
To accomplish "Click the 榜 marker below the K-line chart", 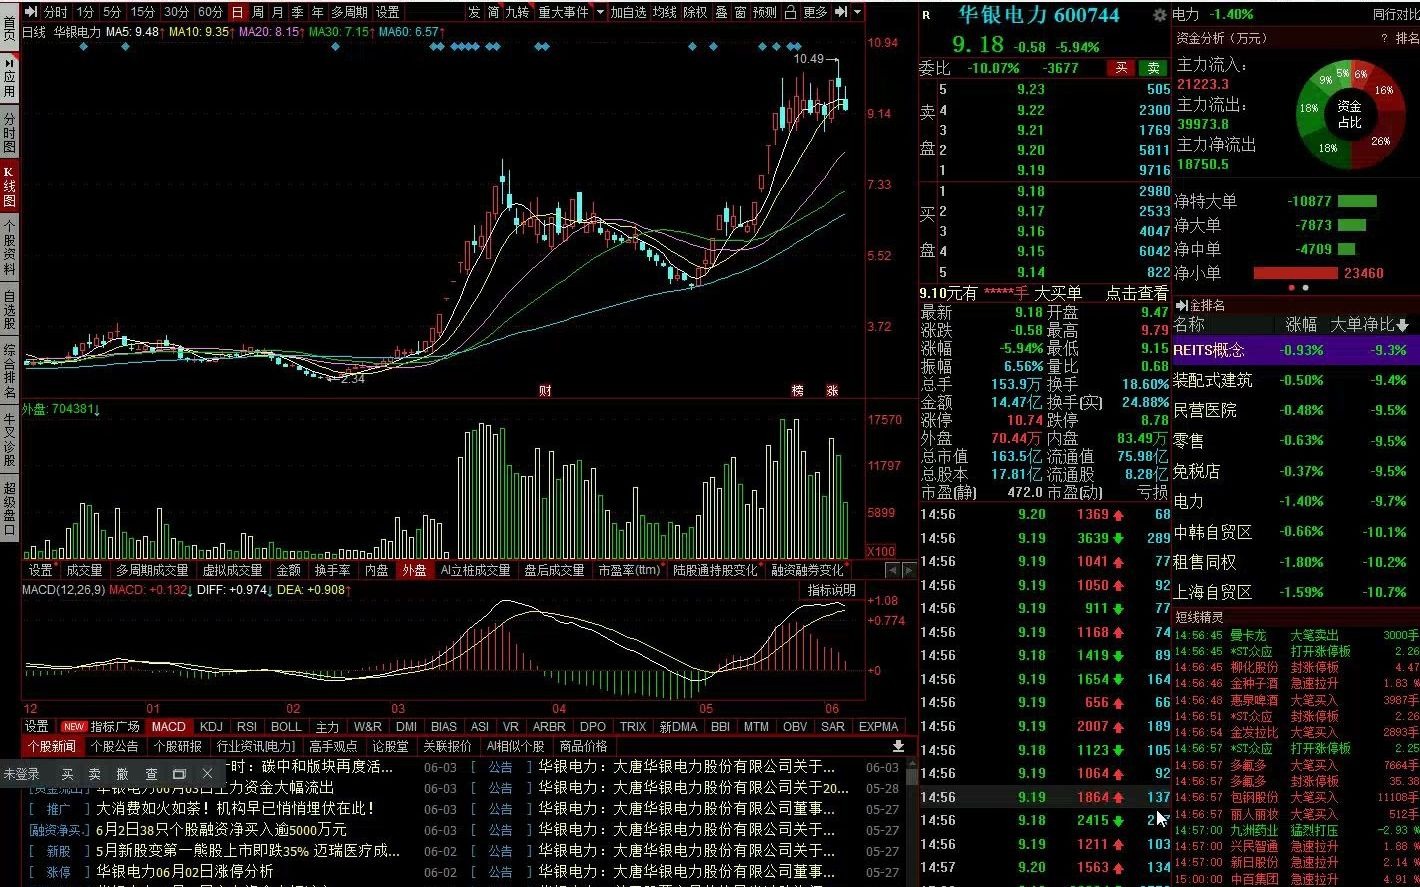I will [798, 390].
